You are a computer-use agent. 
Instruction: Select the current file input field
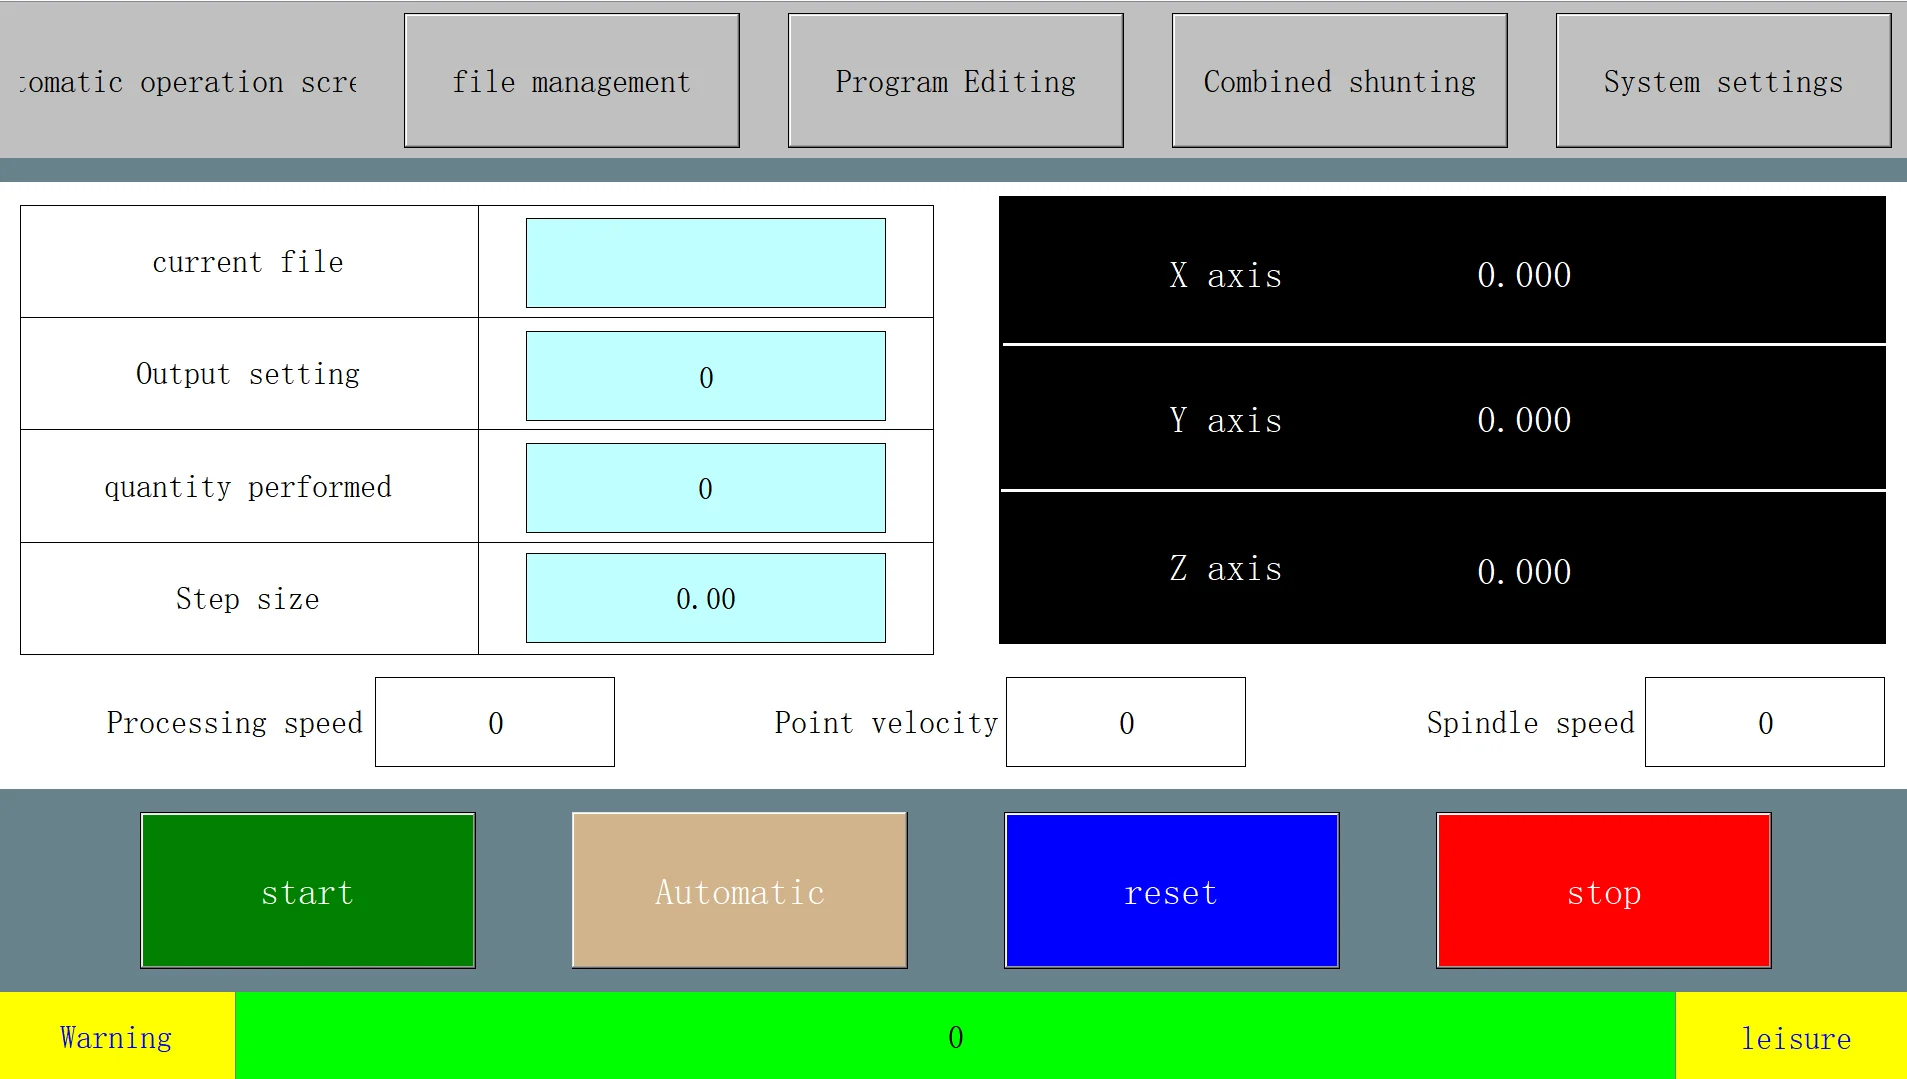point(706,263)
